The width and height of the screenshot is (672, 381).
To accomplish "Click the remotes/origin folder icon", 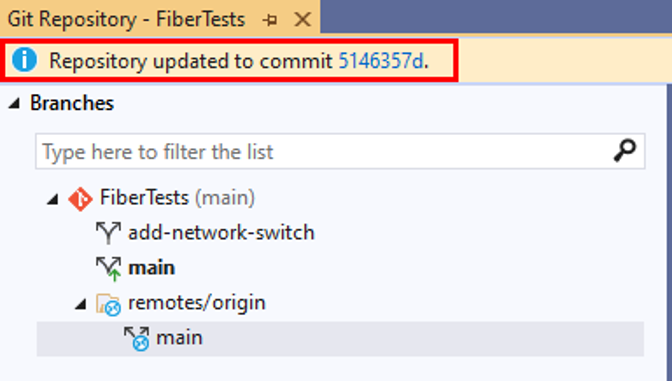I will click(108, 304).
